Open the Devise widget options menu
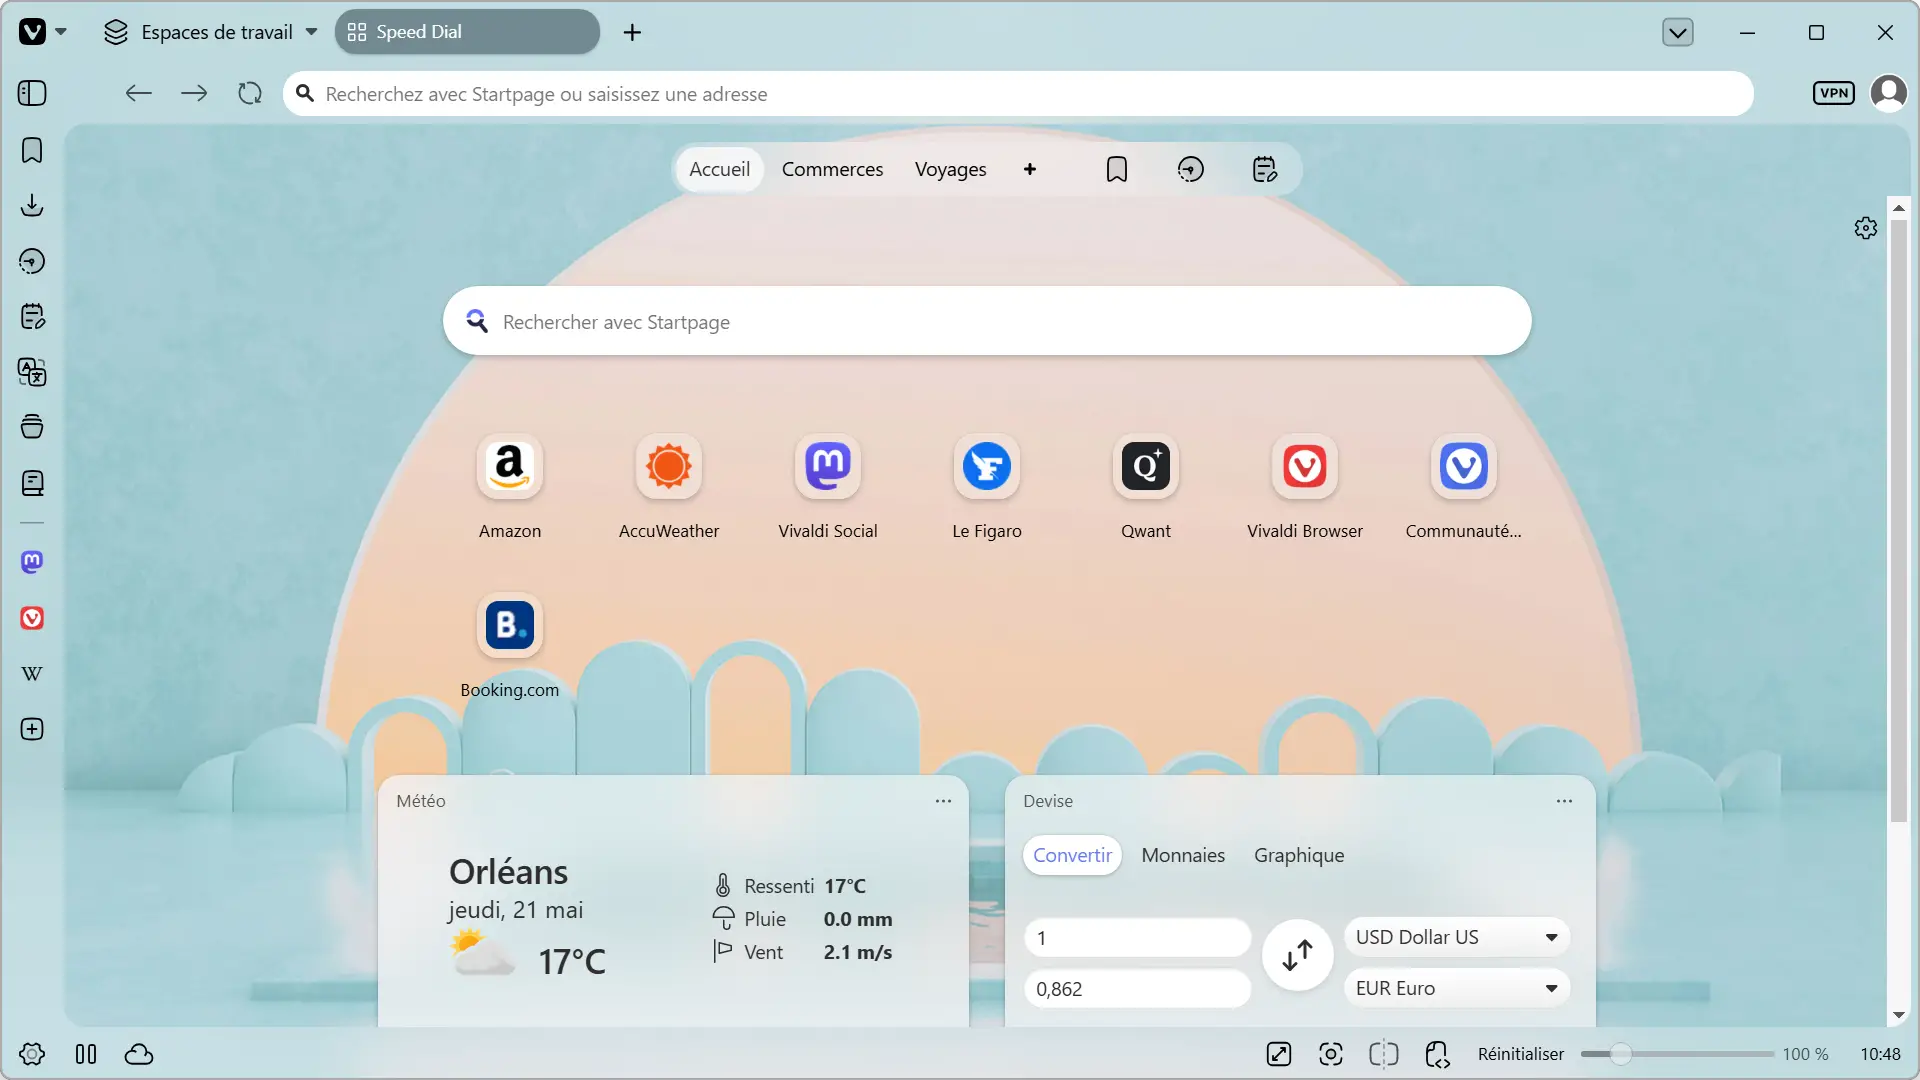 [x=1564, y=801]
